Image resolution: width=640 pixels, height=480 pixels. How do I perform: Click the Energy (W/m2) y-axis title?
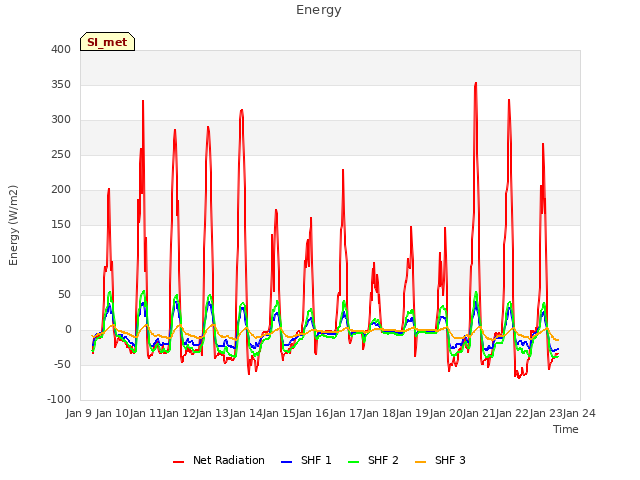(13, 225)
